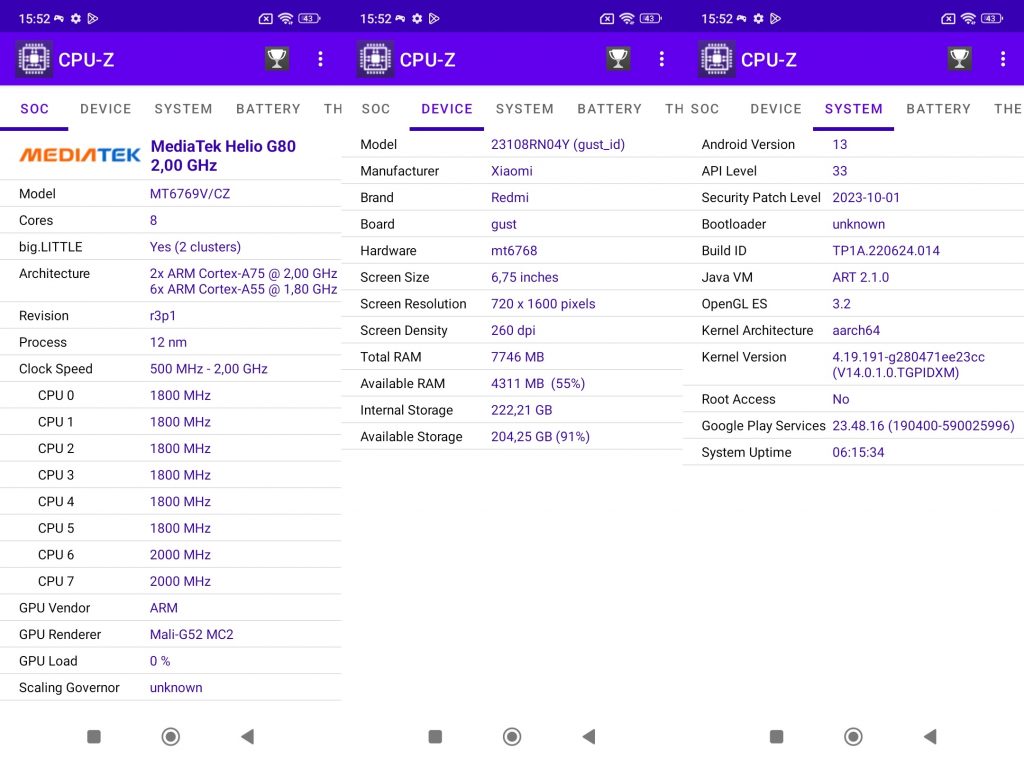Viewport: 1024px width, 759px height.
Task: Select the DEVICE tab in the right screen
Action: coord(776,108)
